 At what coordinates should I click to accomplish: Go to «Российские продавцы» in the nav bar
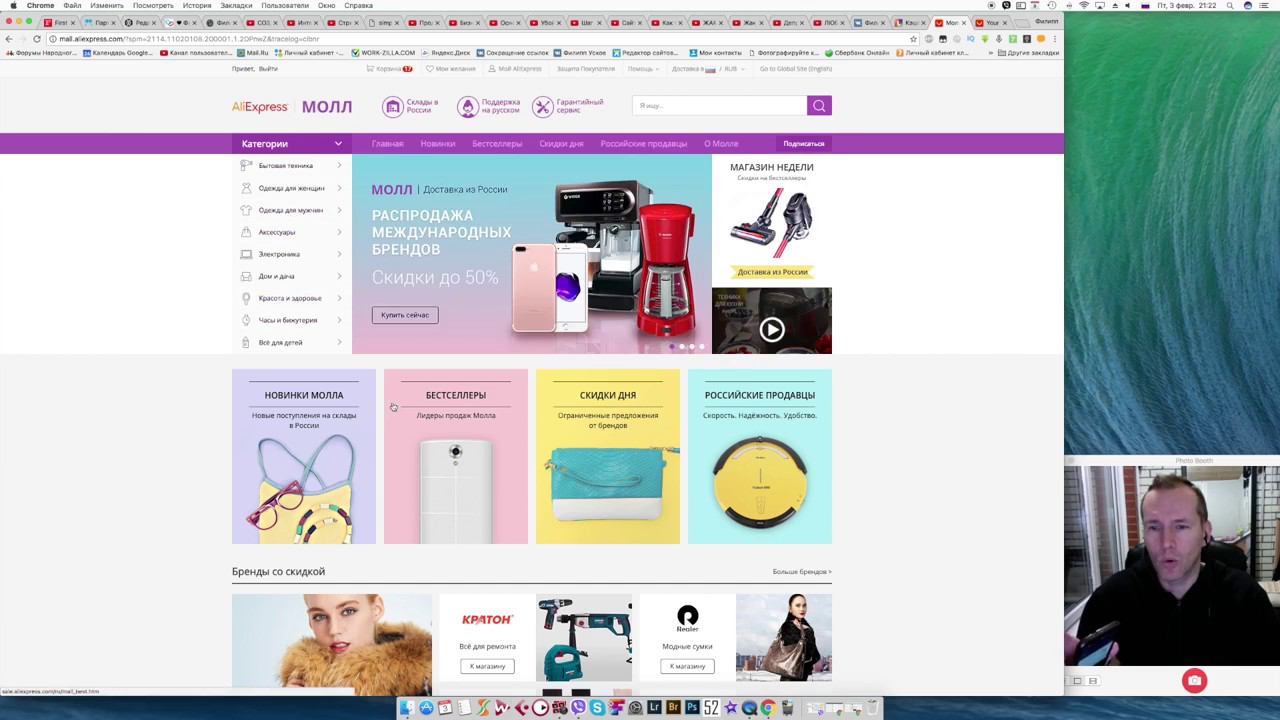(644, 144)
